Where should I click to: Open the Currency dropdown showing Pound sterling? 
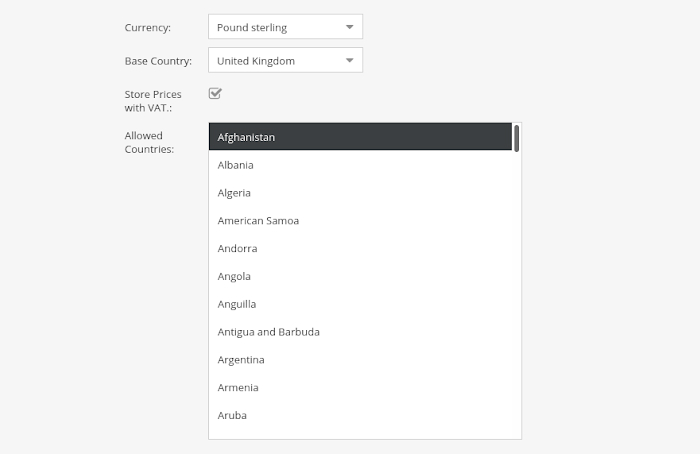285,27
